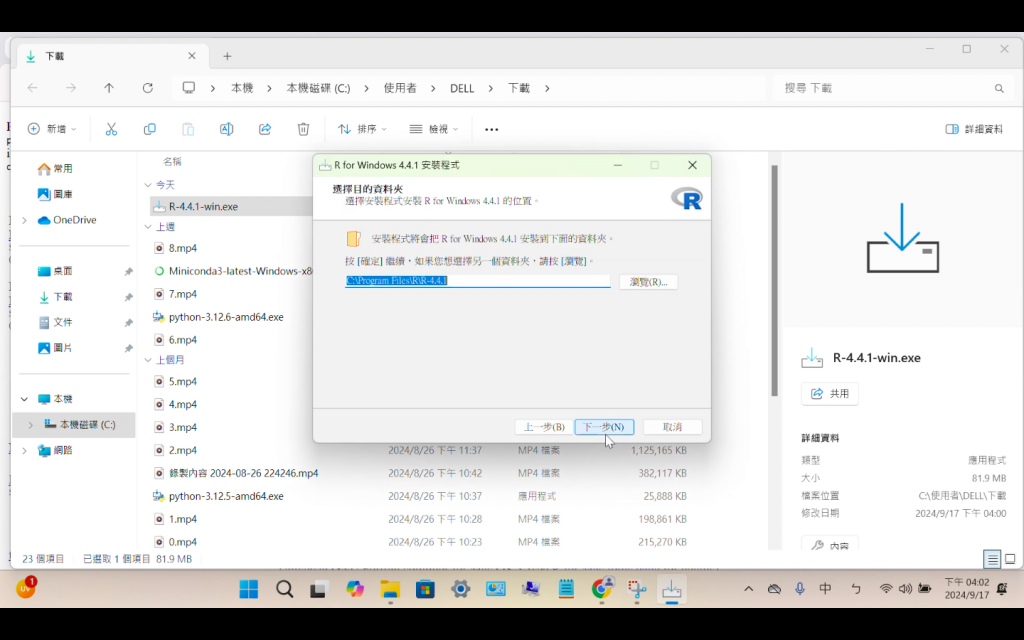Open Microsoft Store from taskbar
This screenshot has height=640, width=1024.
[425, 589]
